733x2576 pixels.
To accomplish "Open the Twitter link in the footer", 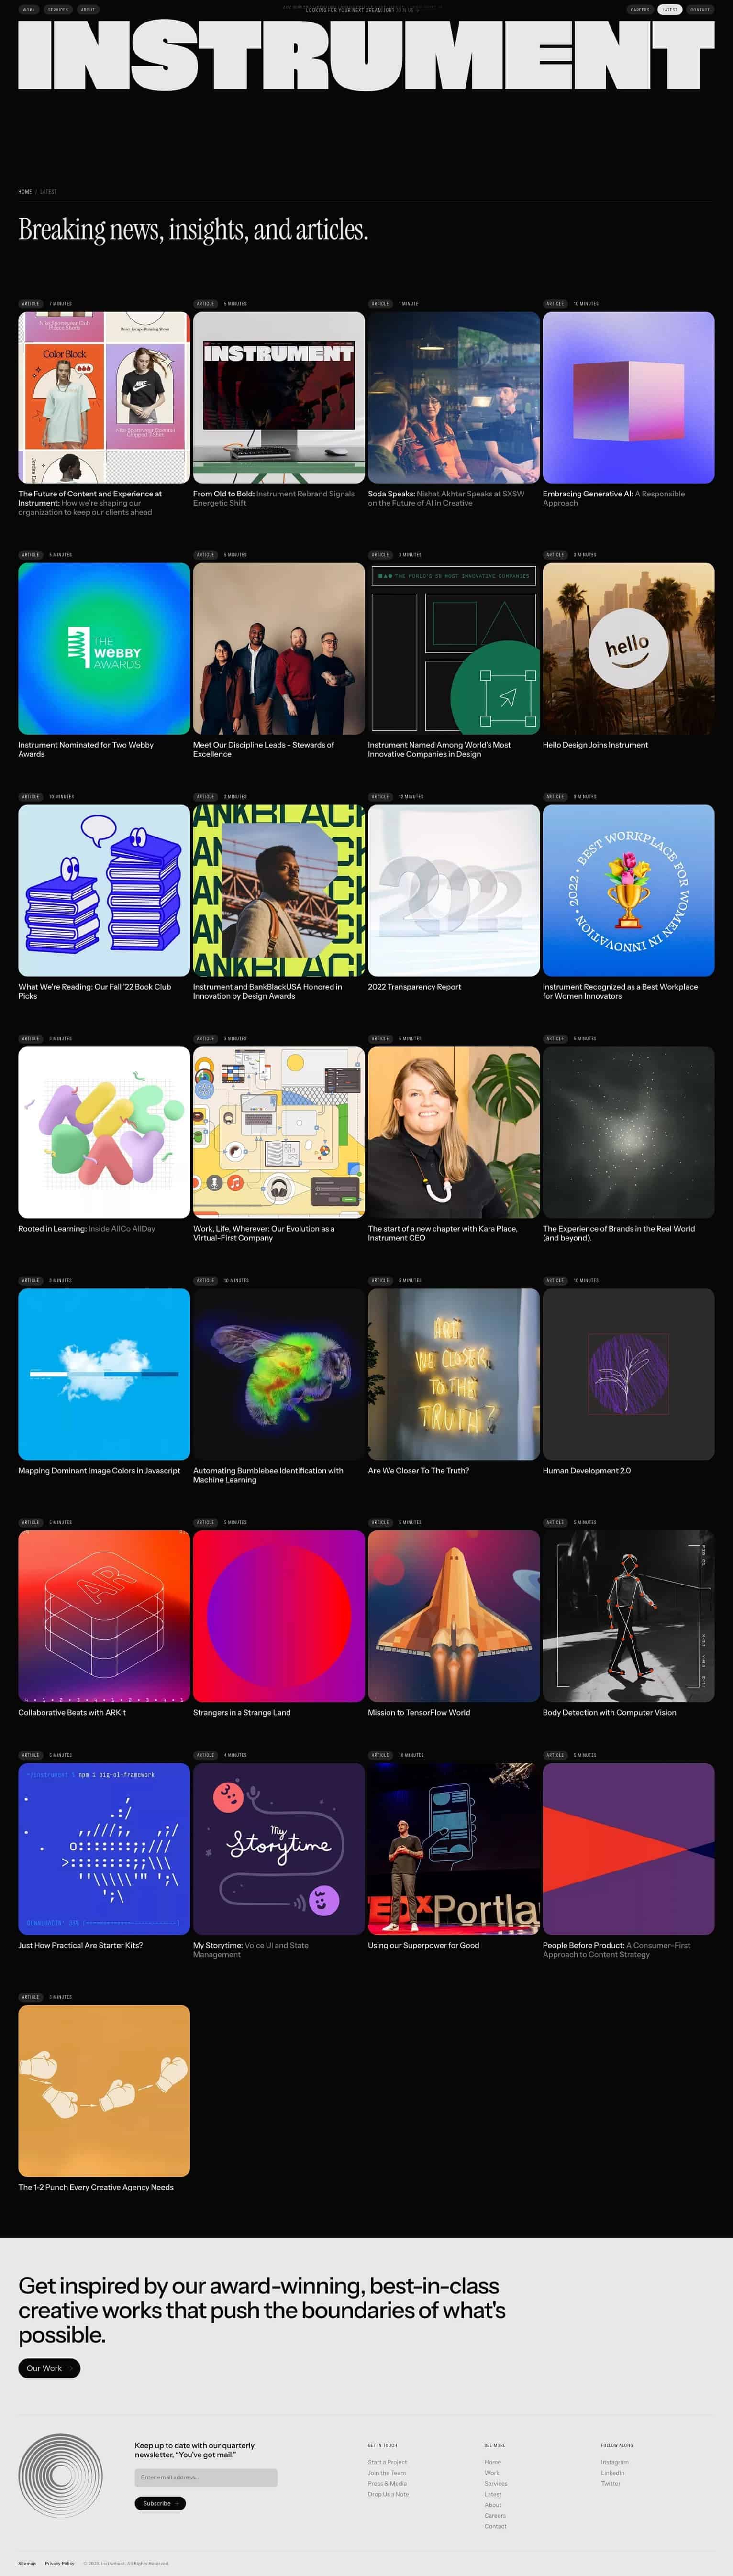I will pyautogui.click(x=611, y=2484).
